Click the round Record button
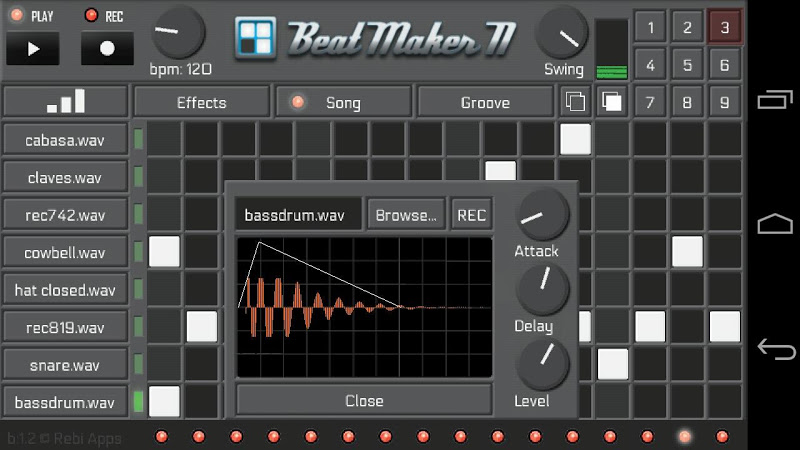Screen dimensions: 800x450 pyautogui.click(x=107, y=48)
